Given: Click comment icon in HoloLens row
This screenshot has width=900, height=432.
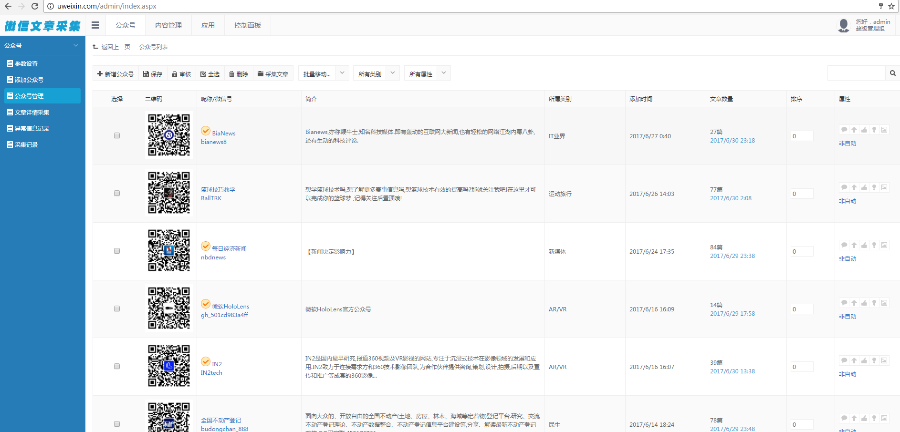Looking at the screenshot, I should 844,302.
